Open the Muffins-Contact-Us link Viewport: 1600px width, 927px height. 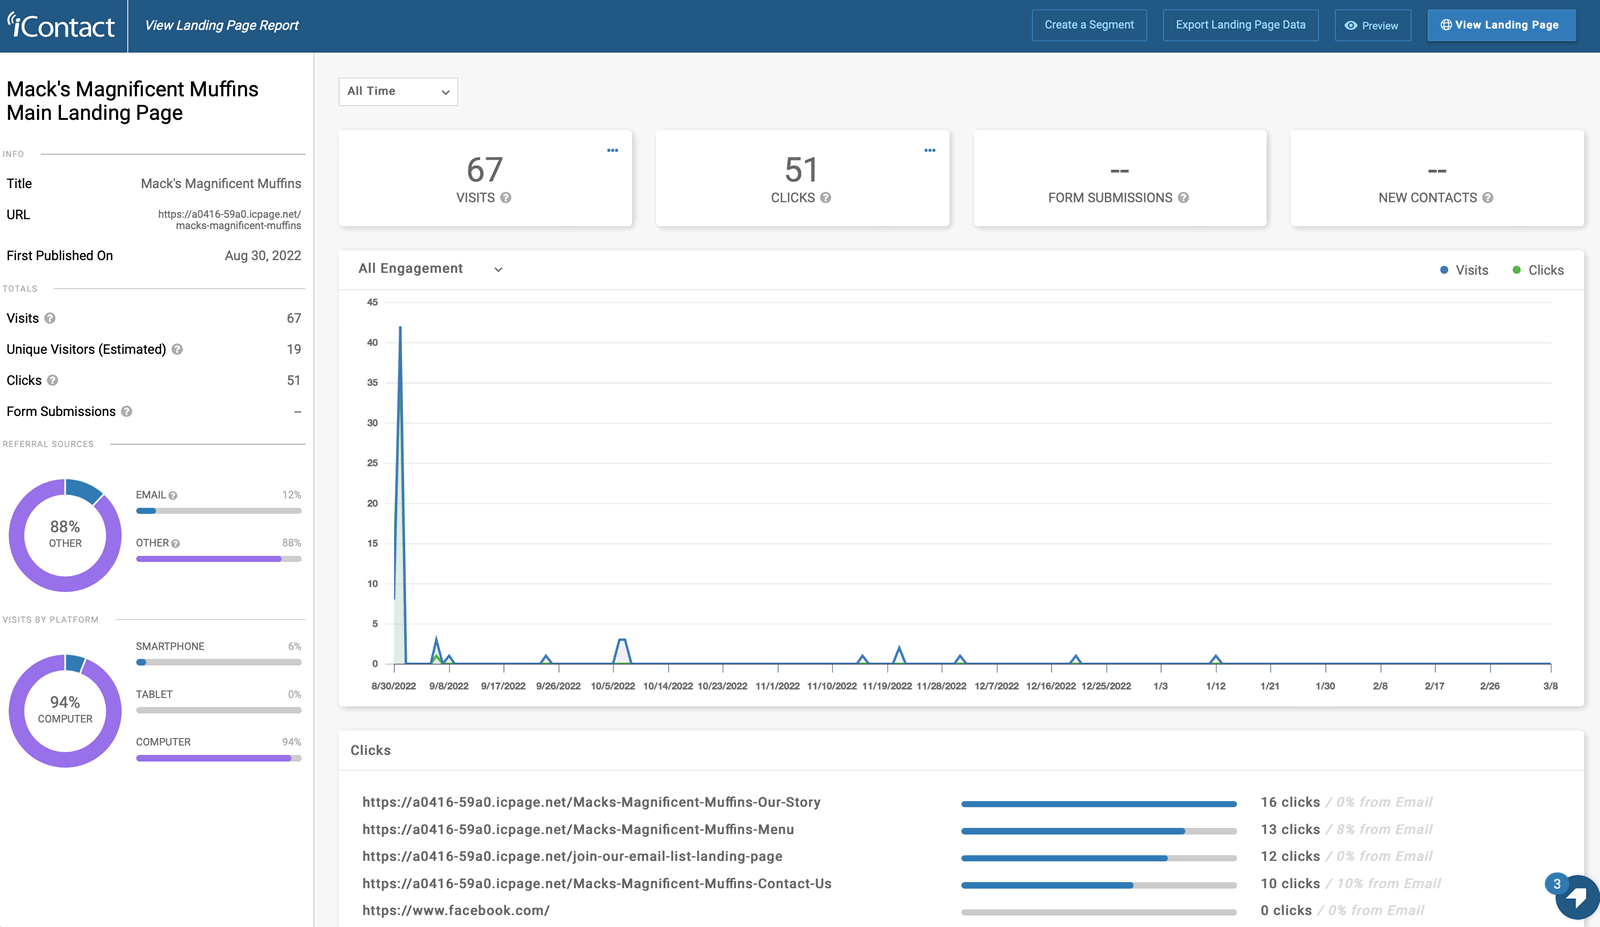[x=597, y=883]
